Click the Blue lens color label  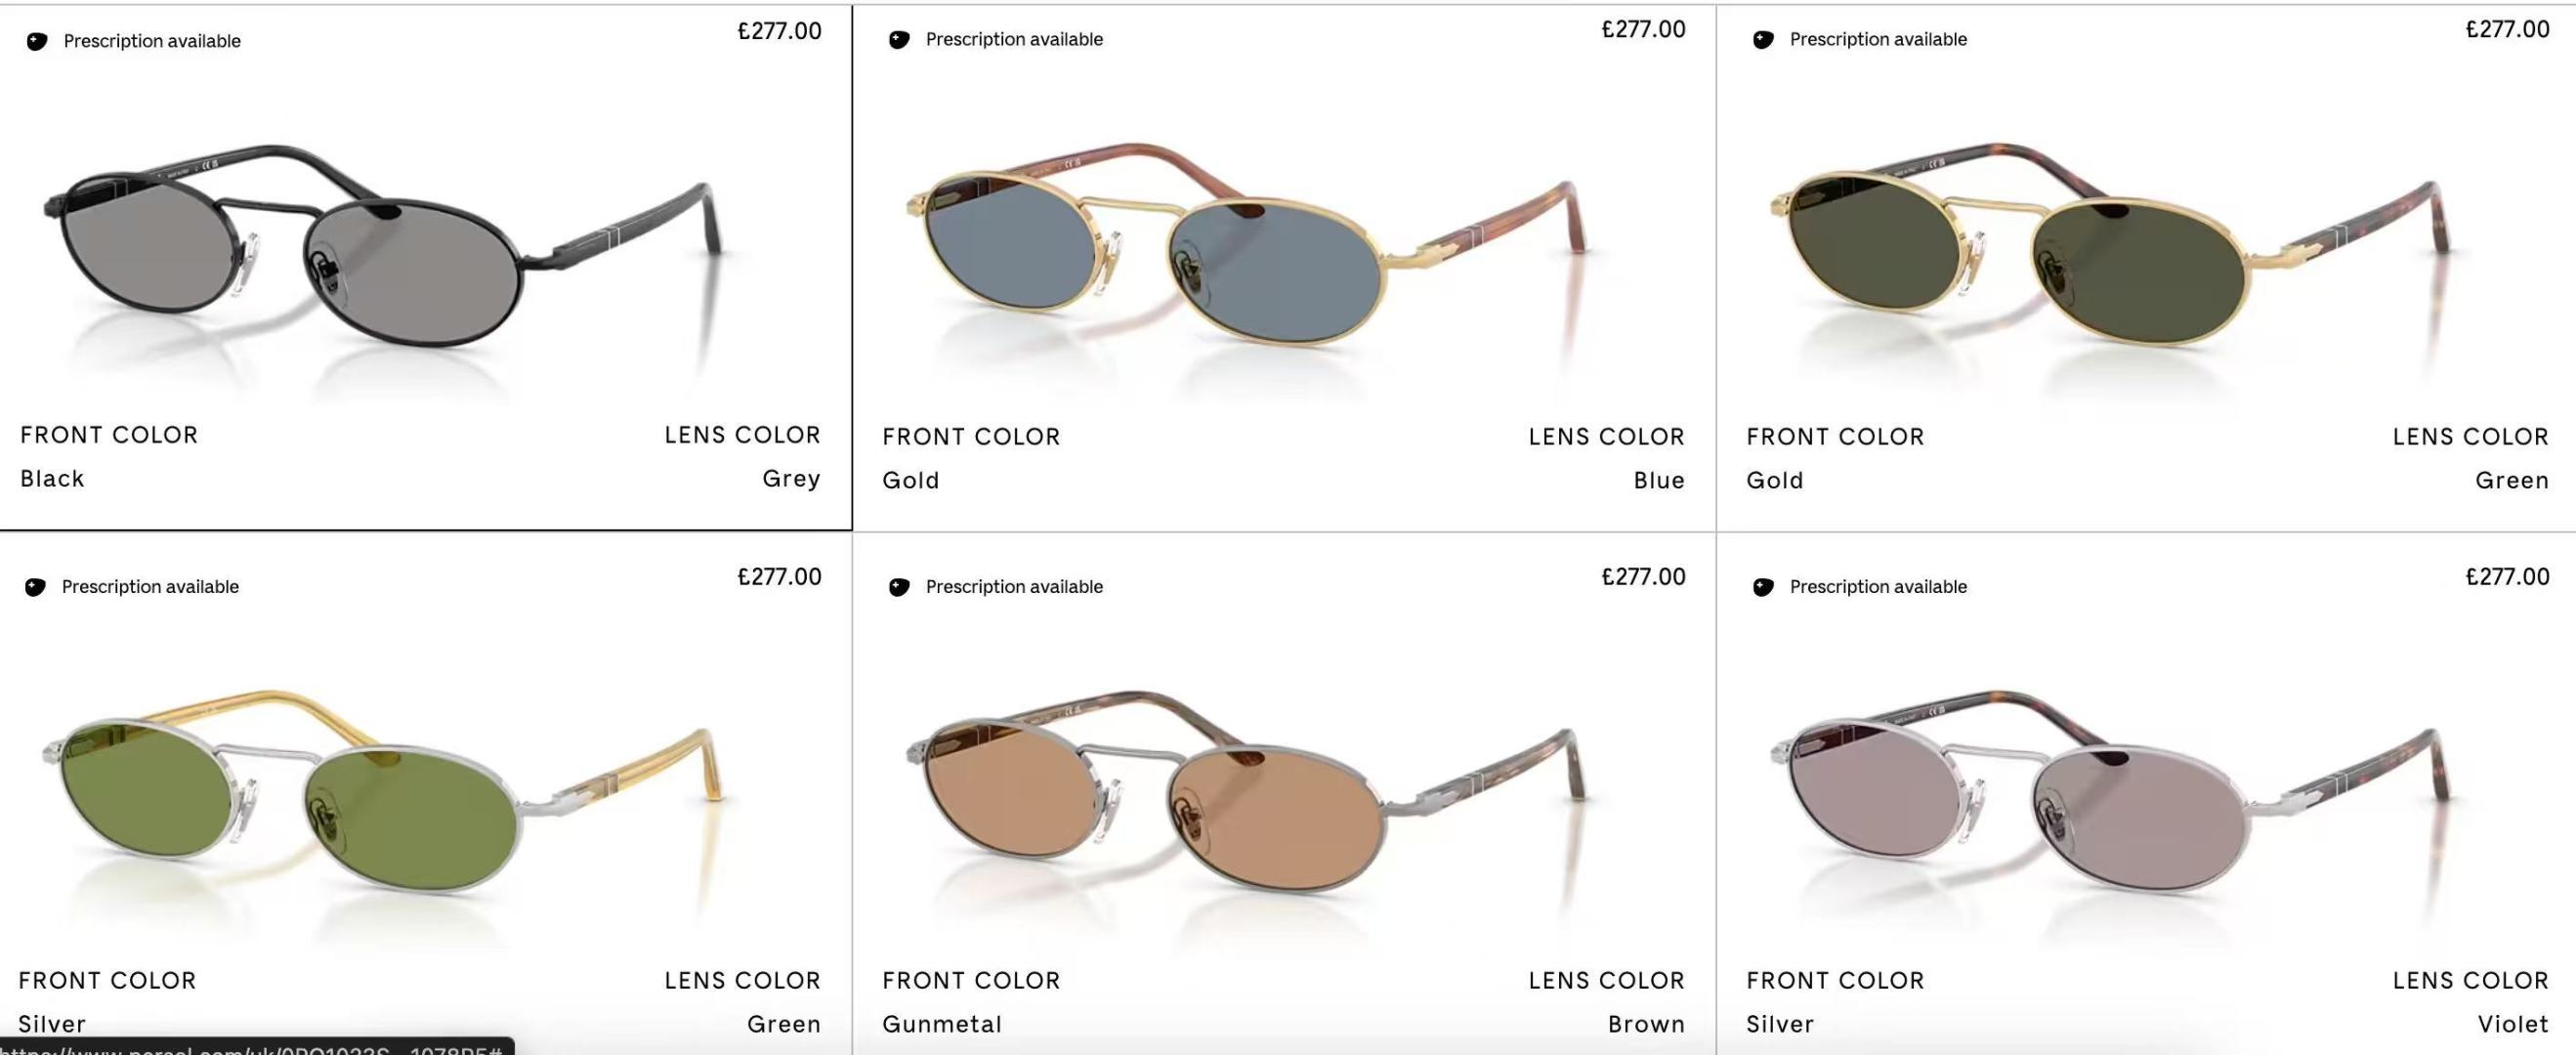point(1659,481)
